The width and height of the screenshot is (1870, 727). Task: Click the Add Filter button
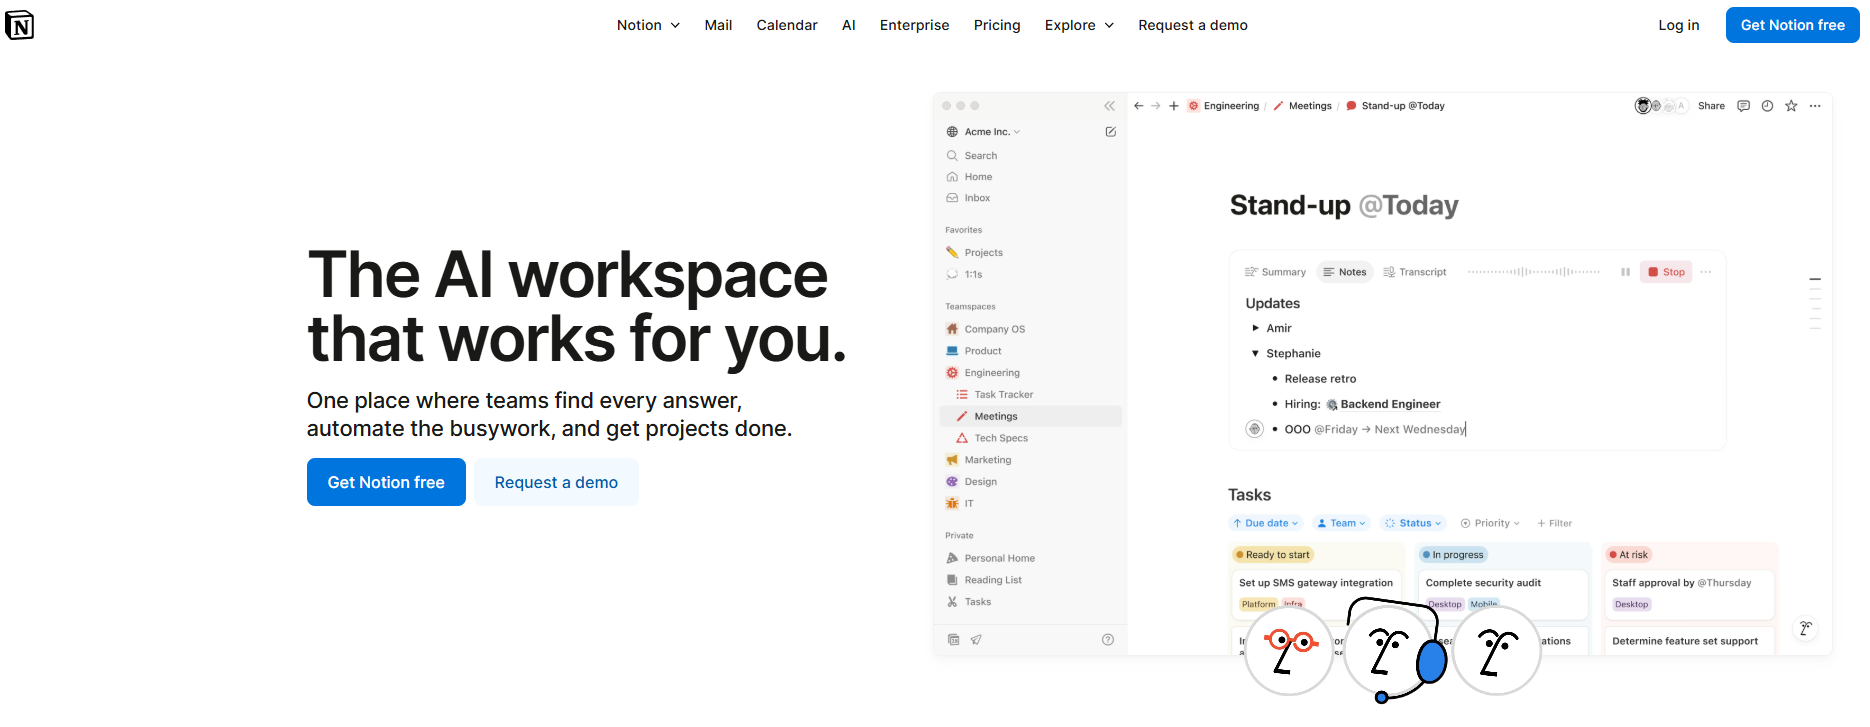tap(1555, 523)
